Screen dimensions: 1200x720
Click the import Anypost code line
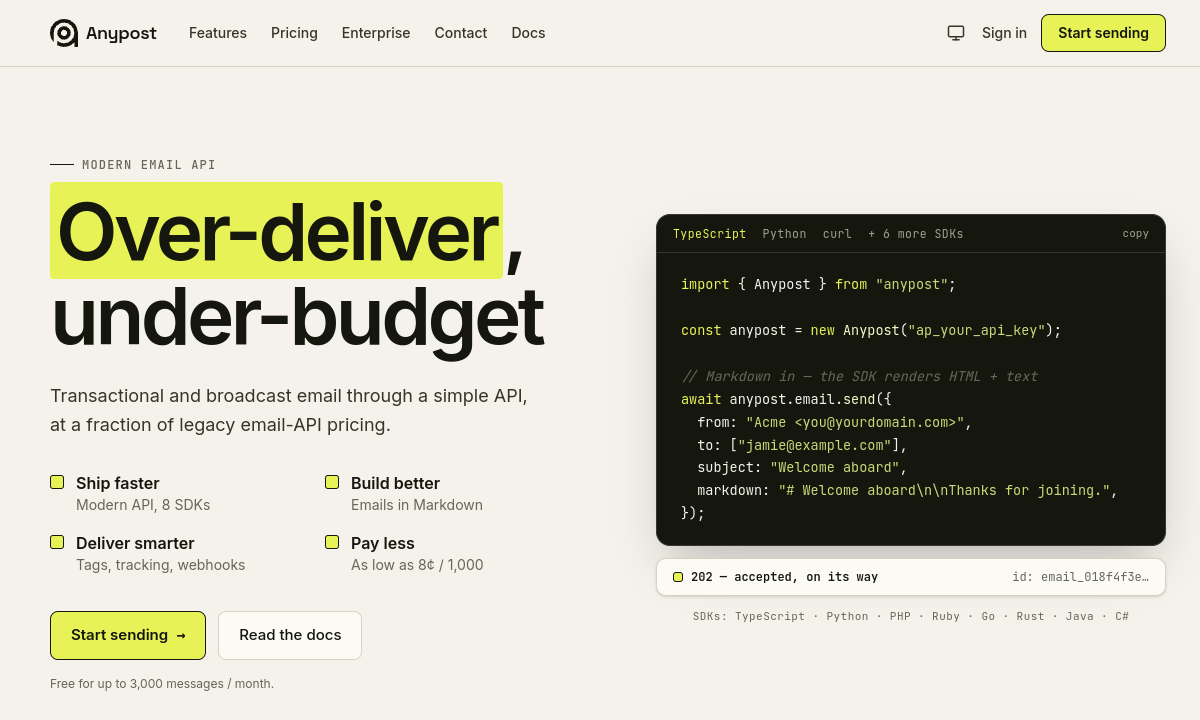(818, 284)
